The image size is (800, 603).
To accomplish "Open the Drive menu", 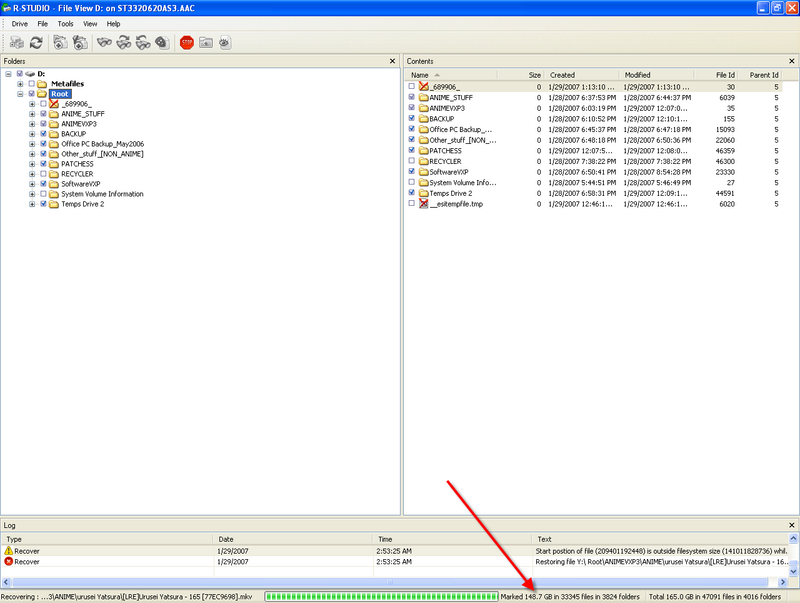I will 19,23.
